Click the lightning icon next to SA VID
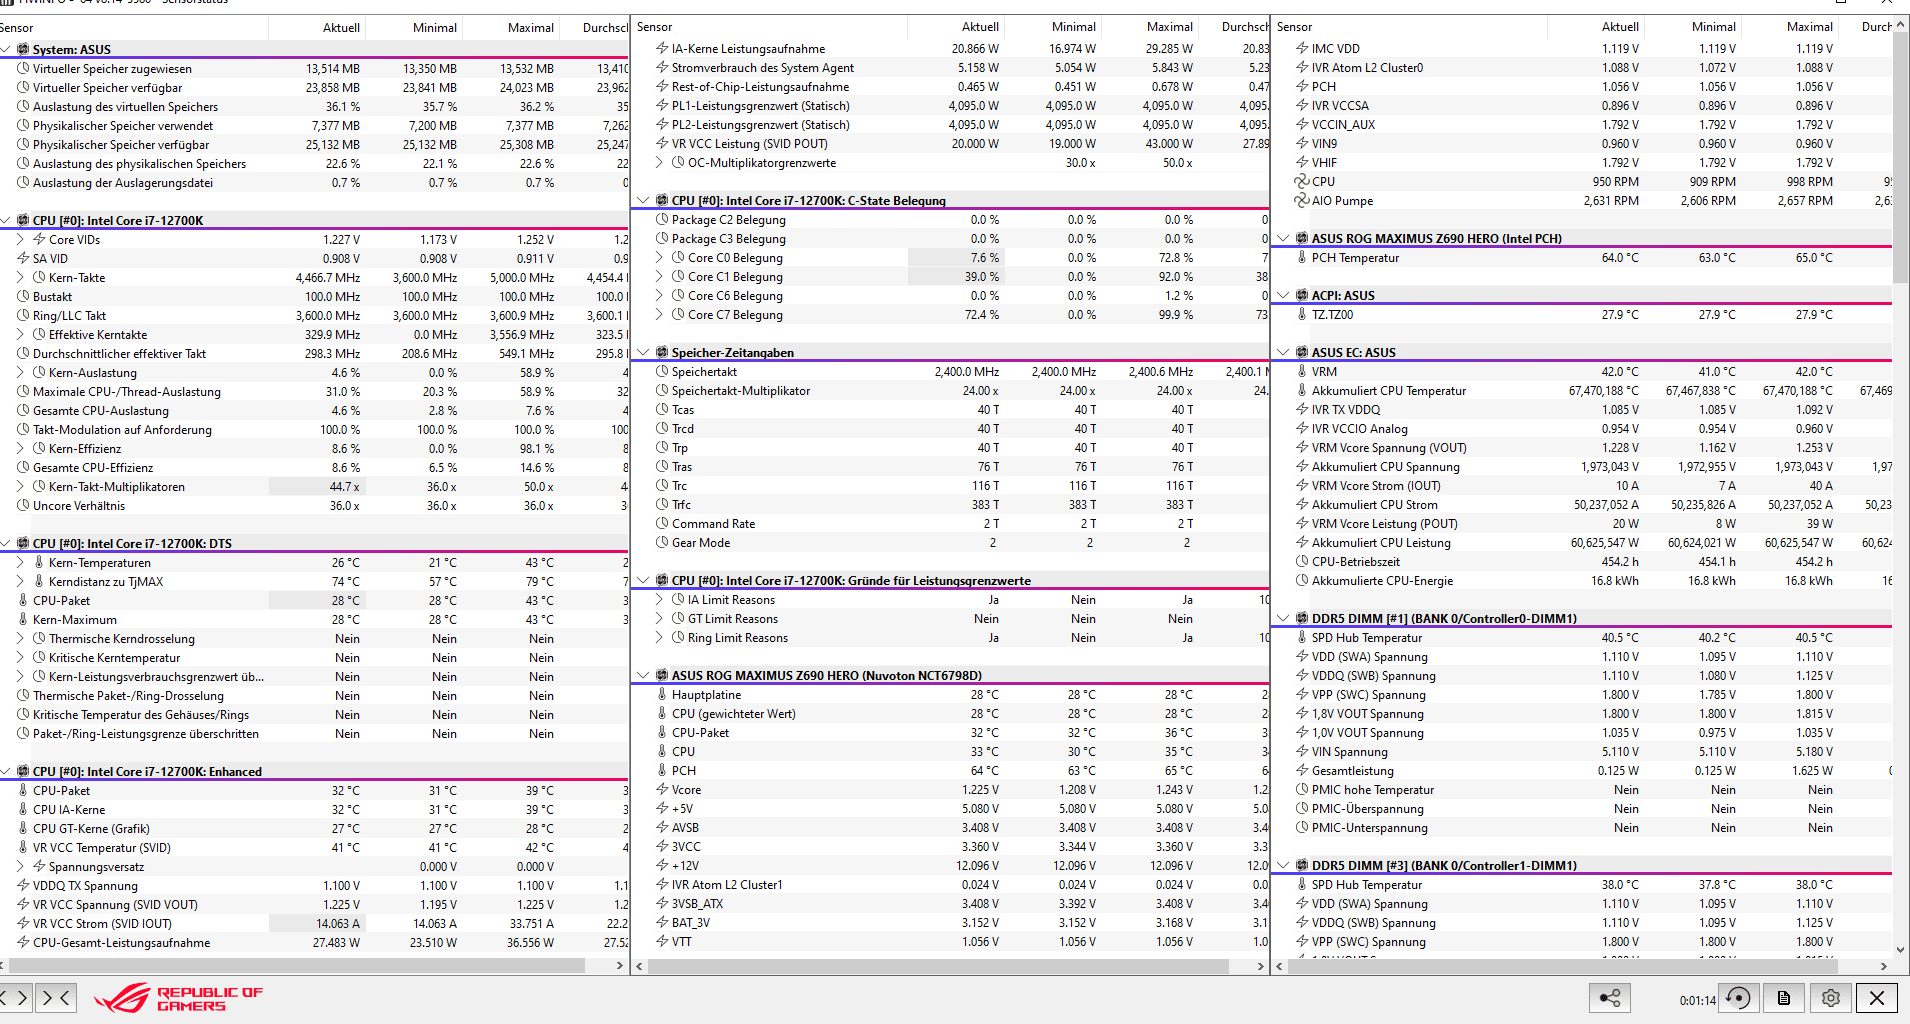The height and width of the screenshot is (1024, 1910). [x=23, y=258]
